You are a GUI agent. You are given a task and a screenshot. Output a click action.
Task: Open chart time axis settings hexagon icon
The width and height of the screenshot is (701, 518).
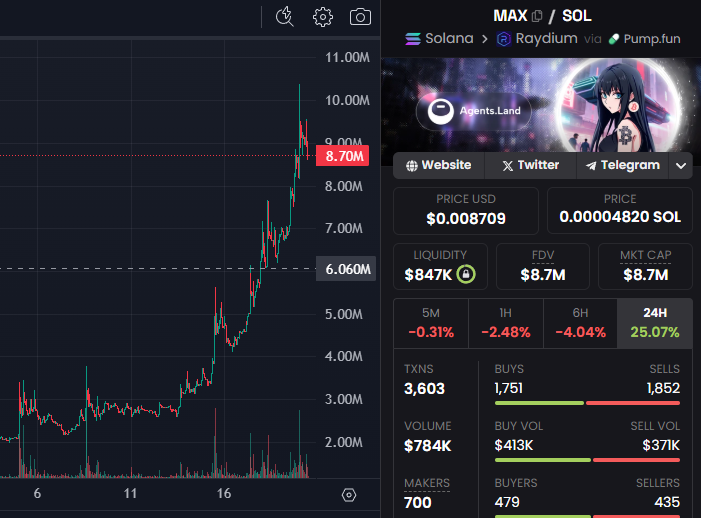(x=349, y=495)
